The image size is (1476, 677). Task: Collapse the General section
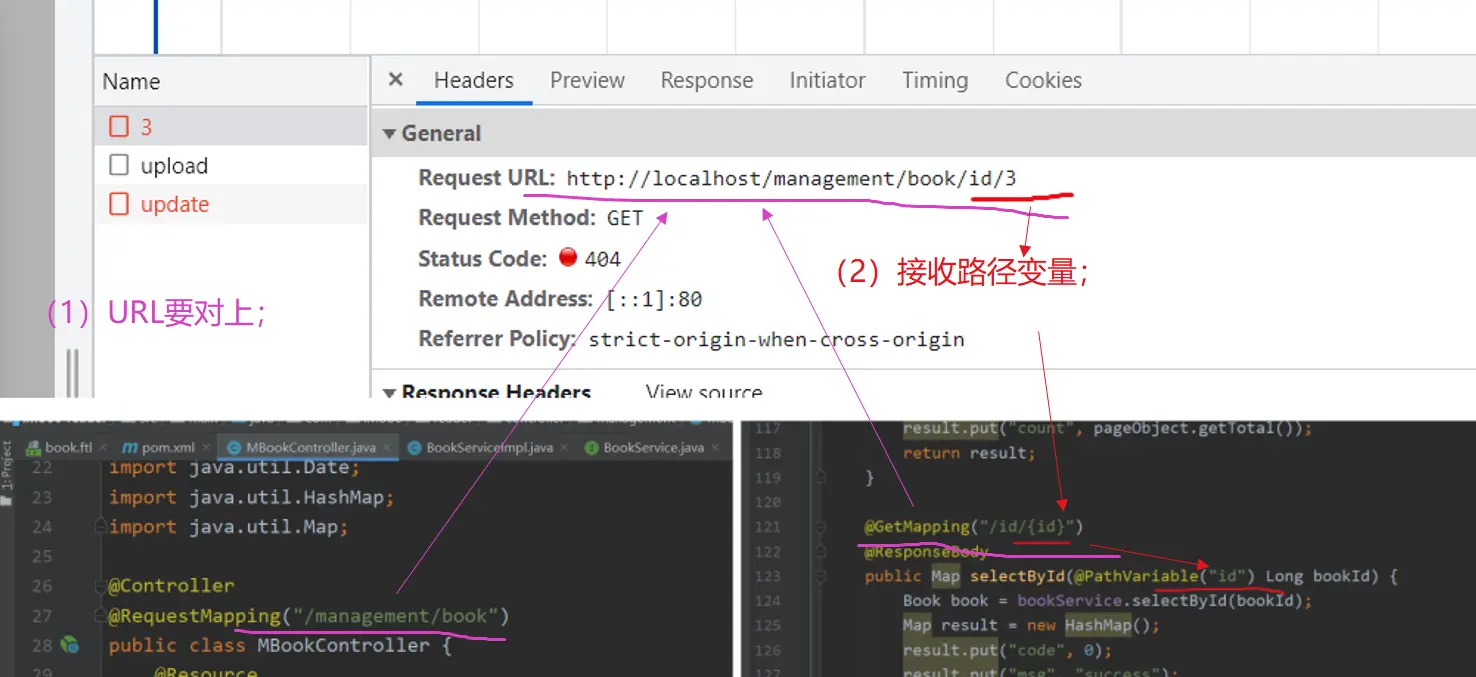(x=390, y=134)
